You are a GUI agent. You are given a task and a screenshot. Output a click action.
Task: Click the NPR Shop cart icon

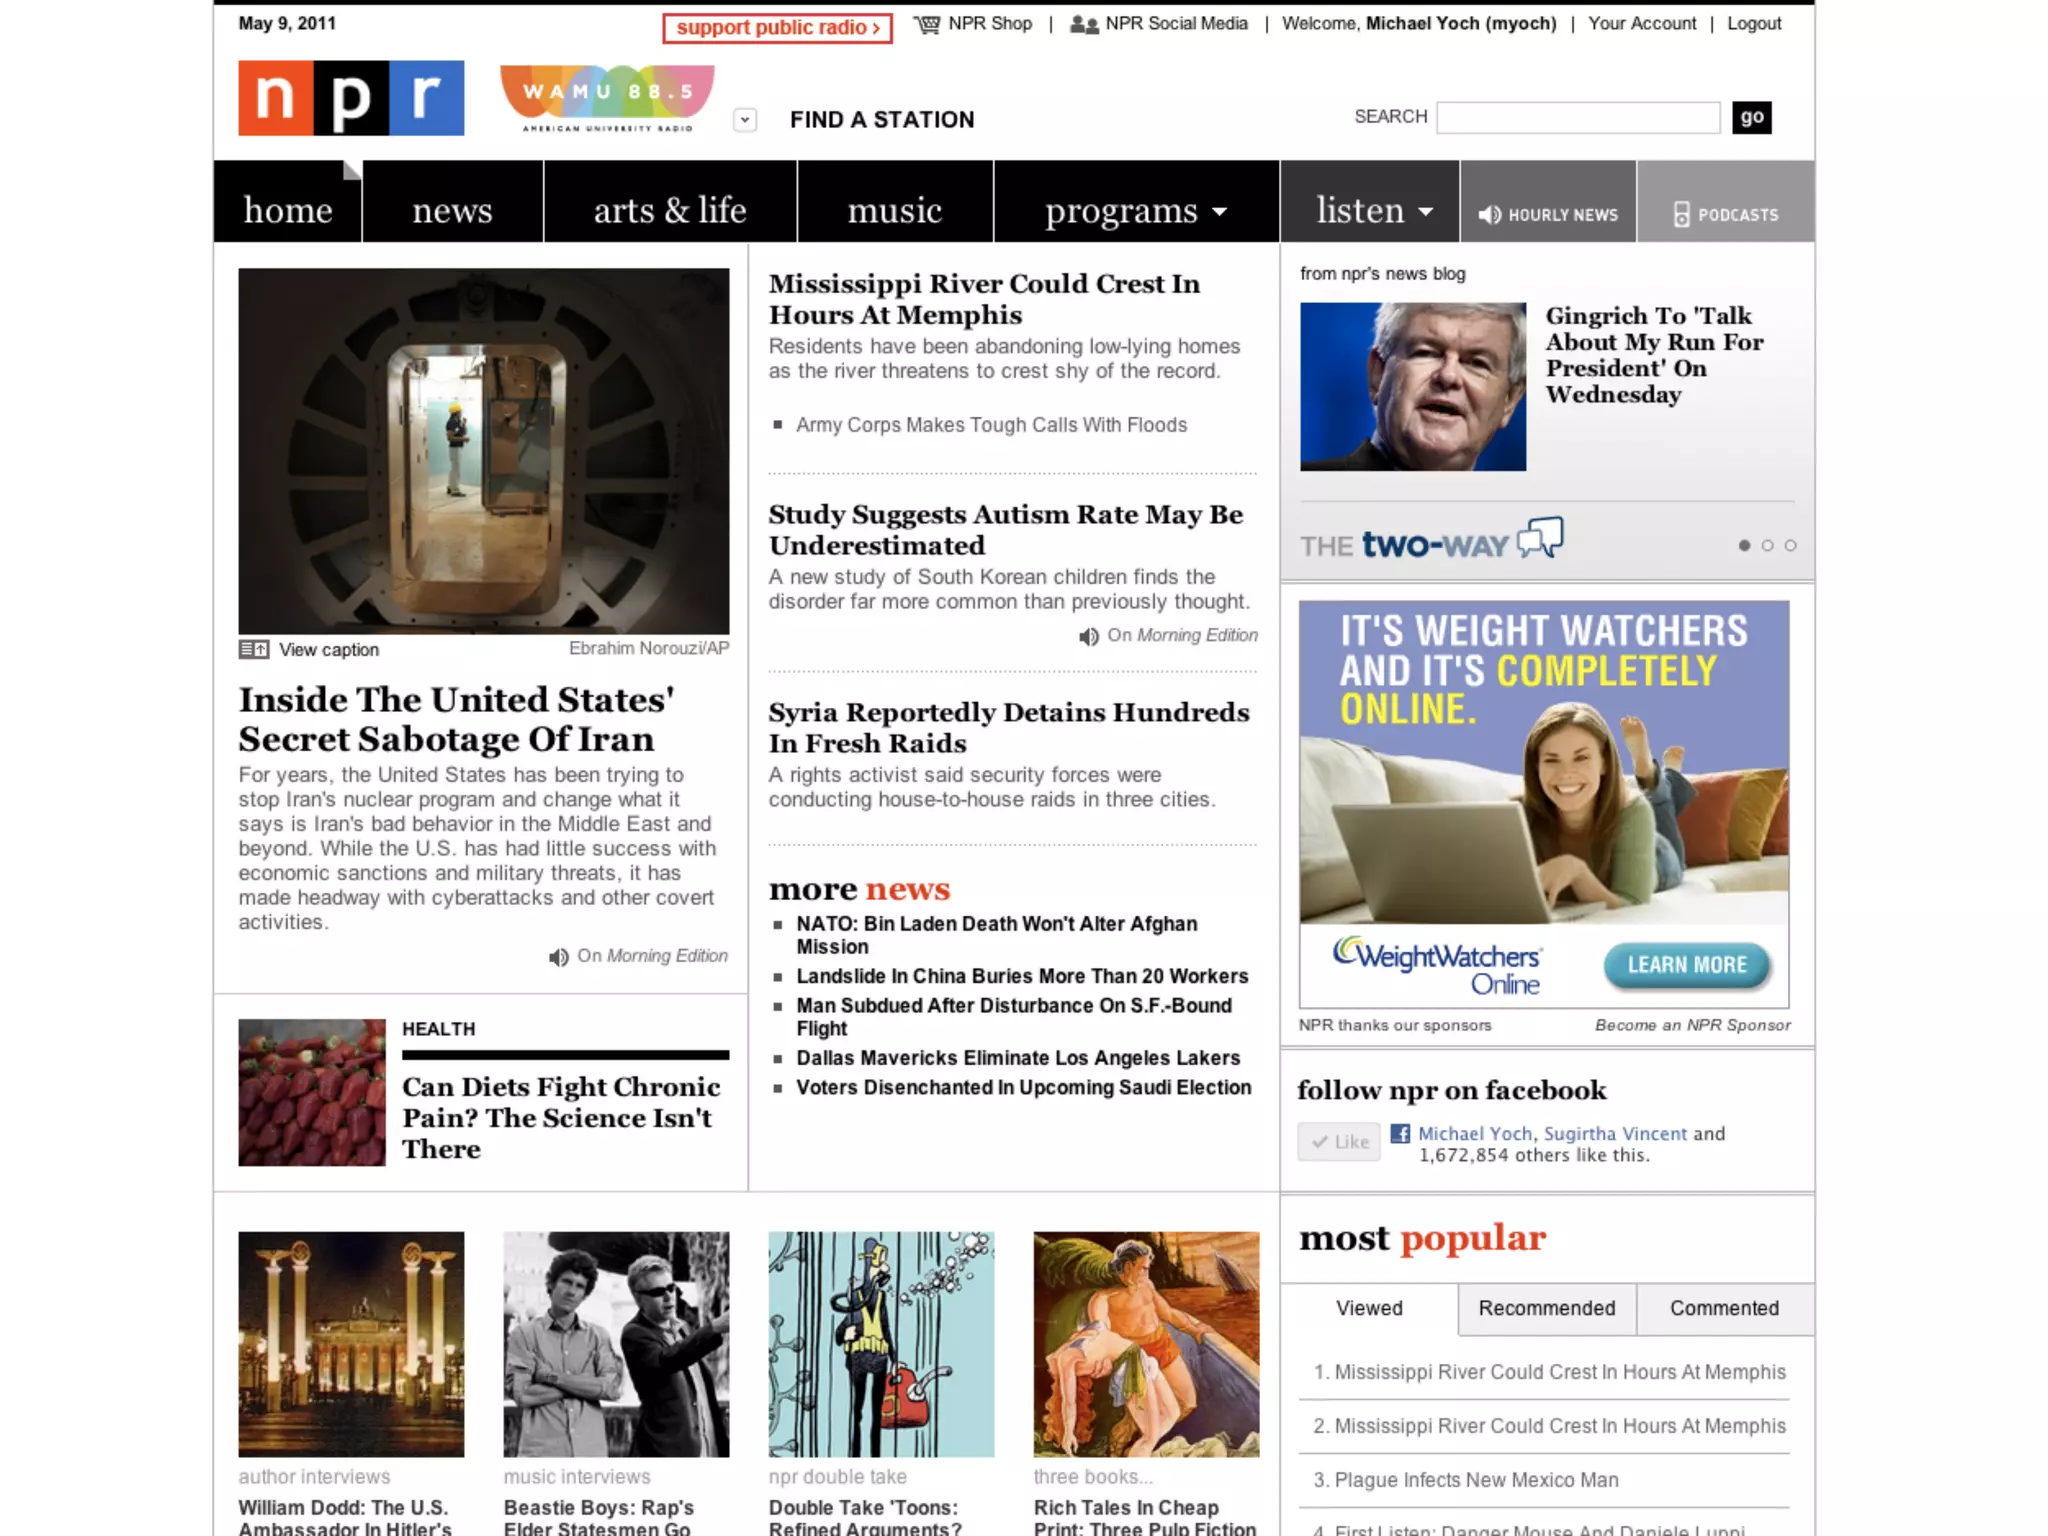click(927, 25)
